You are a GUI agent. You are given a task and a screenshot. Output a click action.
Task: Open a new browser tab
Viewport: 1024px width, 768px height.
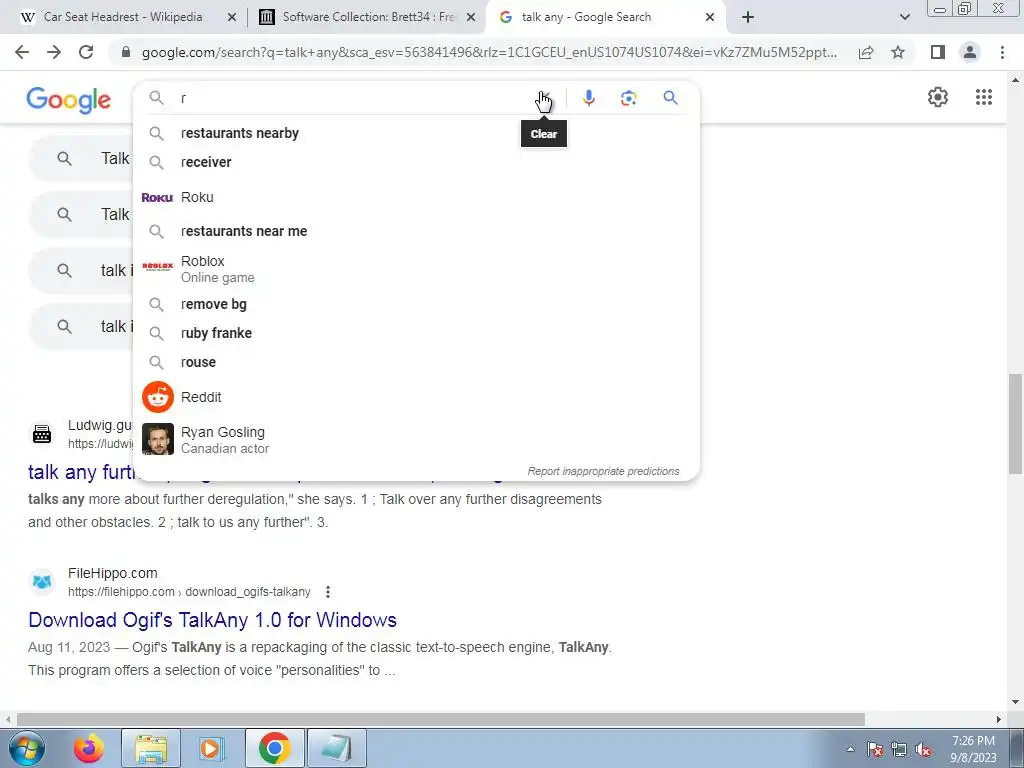click(748, 18)
